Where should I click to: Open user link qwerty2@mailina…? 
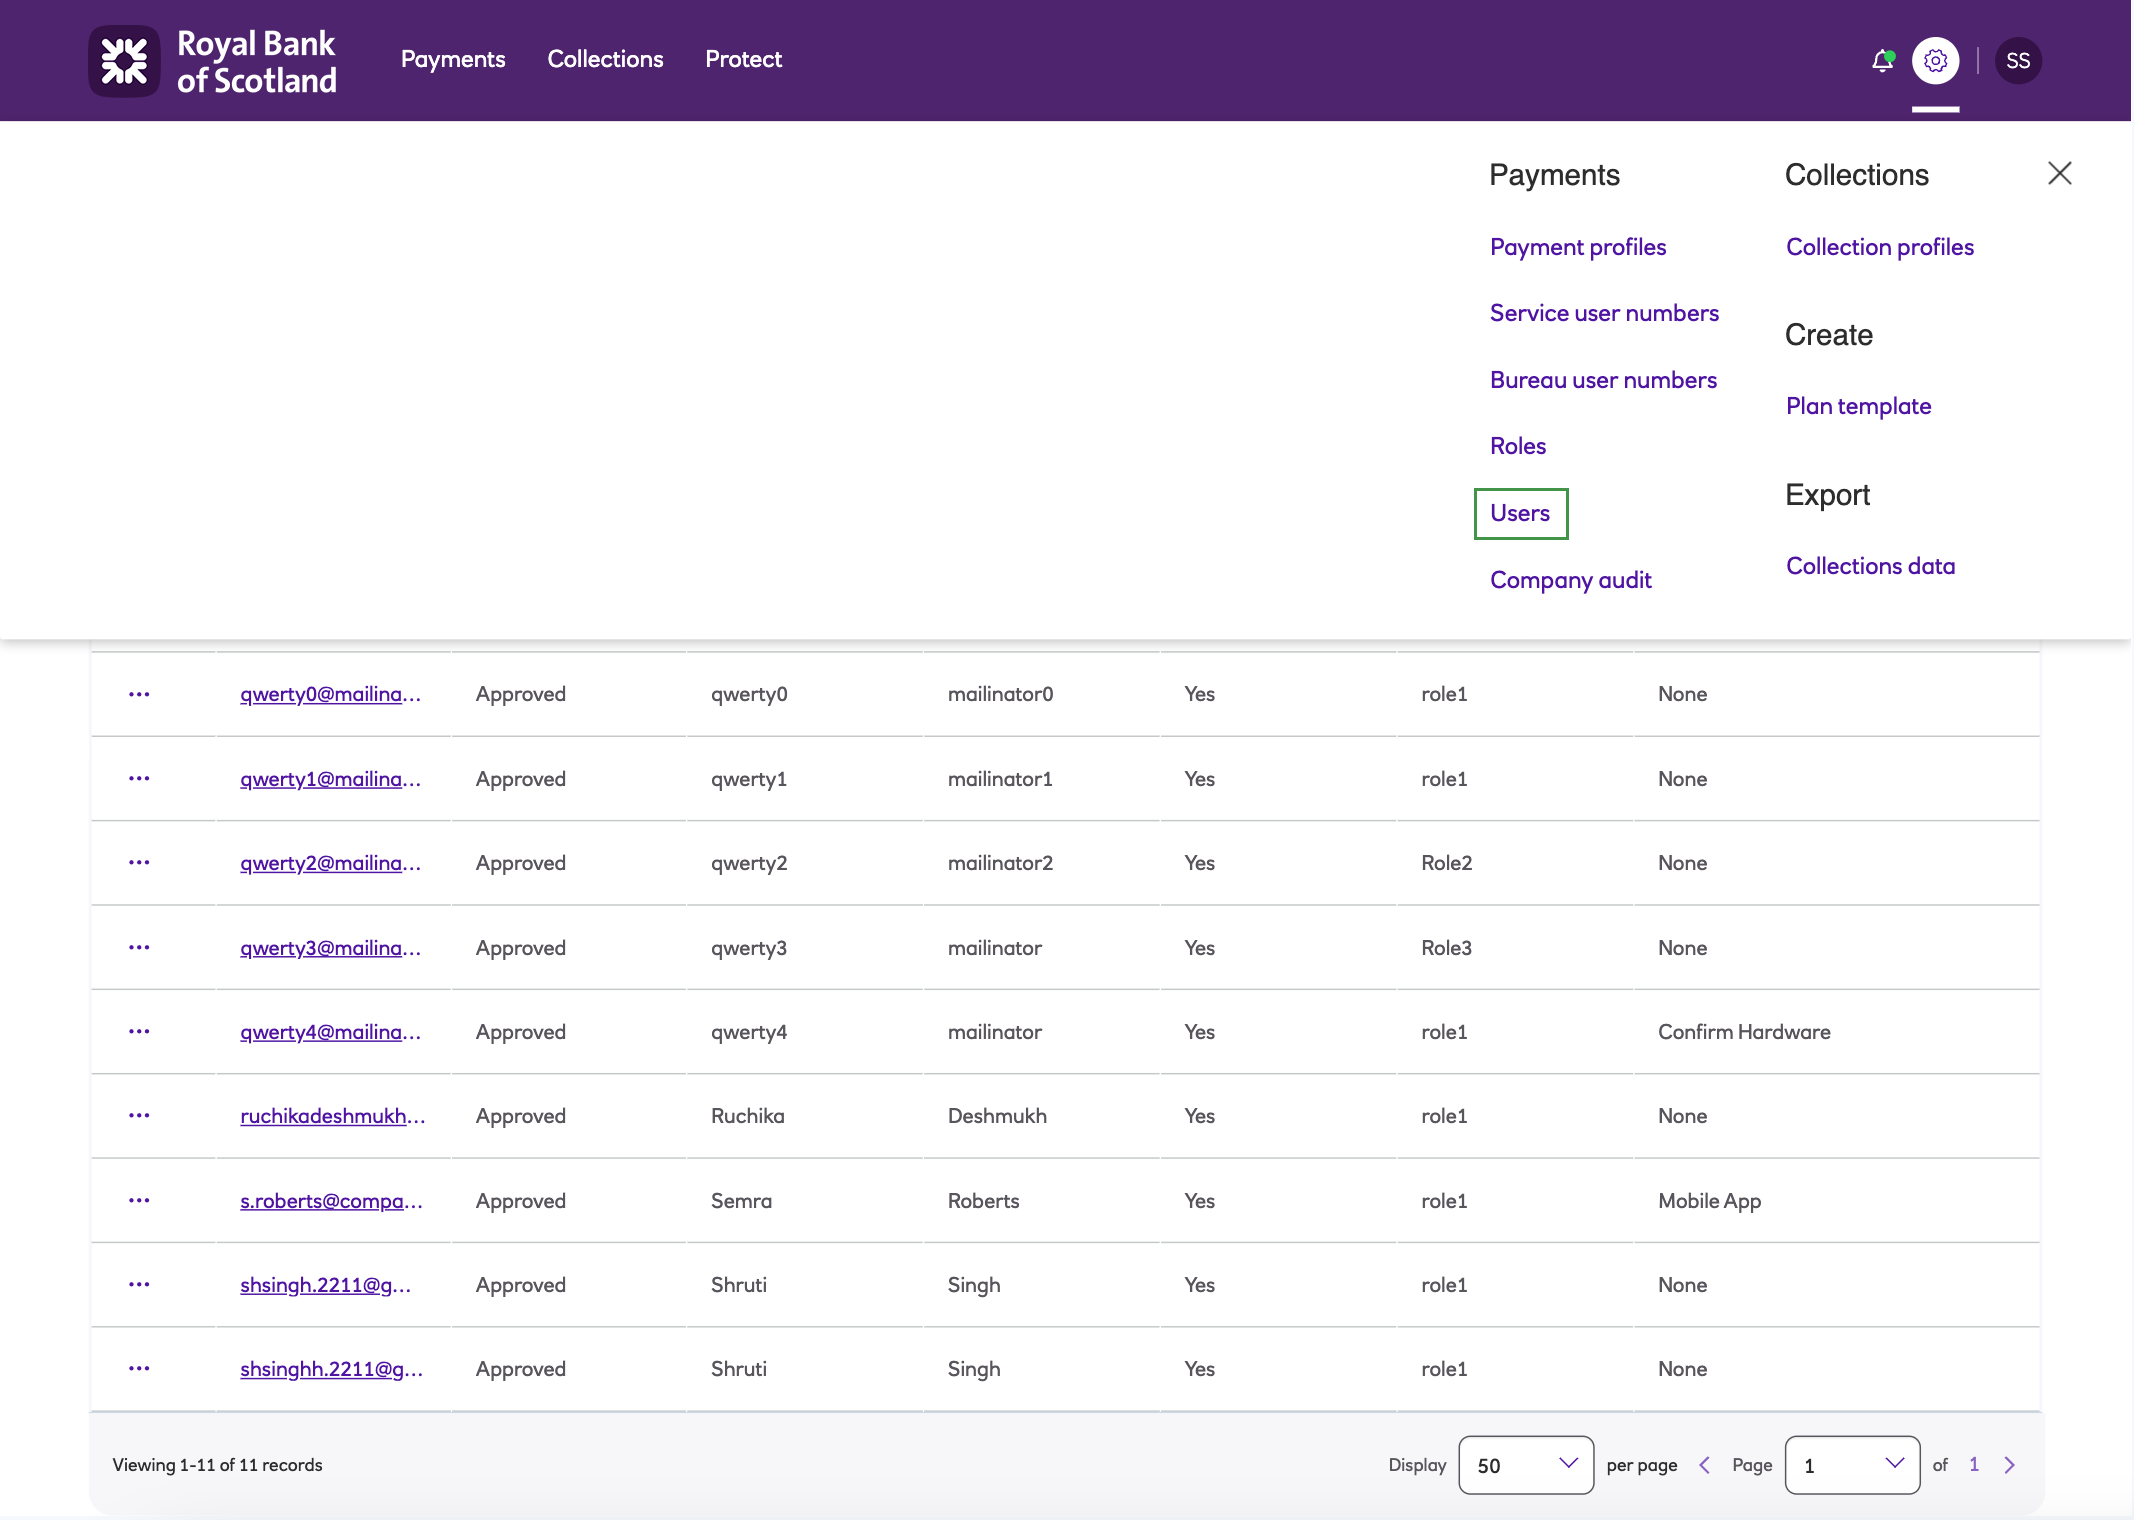point(330,863)
